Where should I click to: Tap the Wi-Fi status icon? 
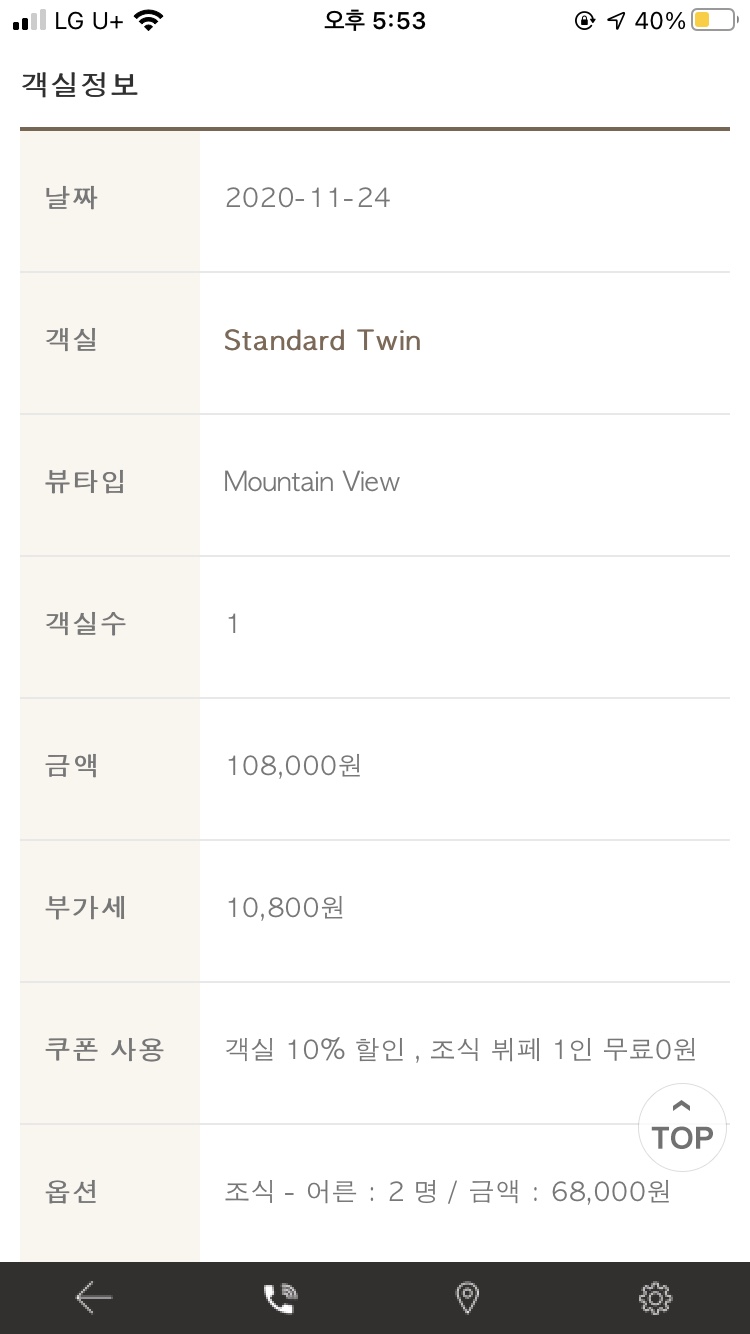149,20
